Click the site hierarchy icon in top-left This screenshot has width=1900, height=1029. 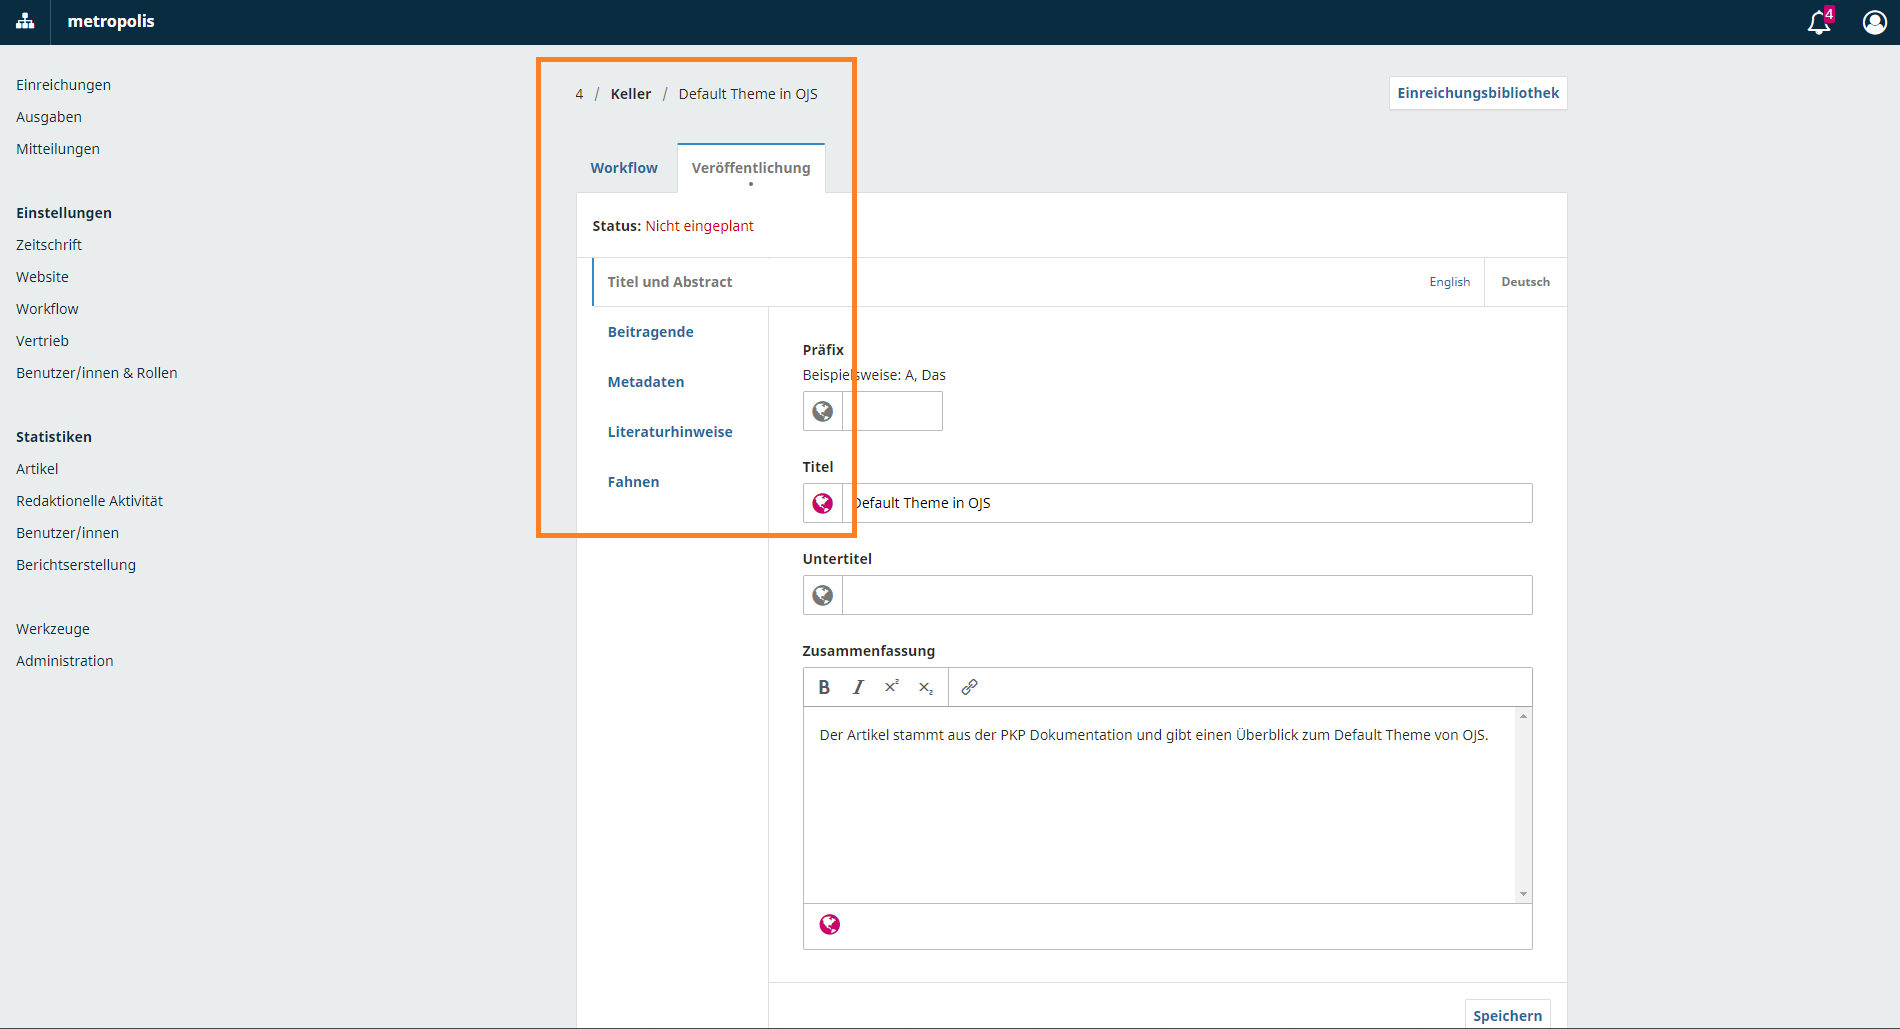coord(25,22)
